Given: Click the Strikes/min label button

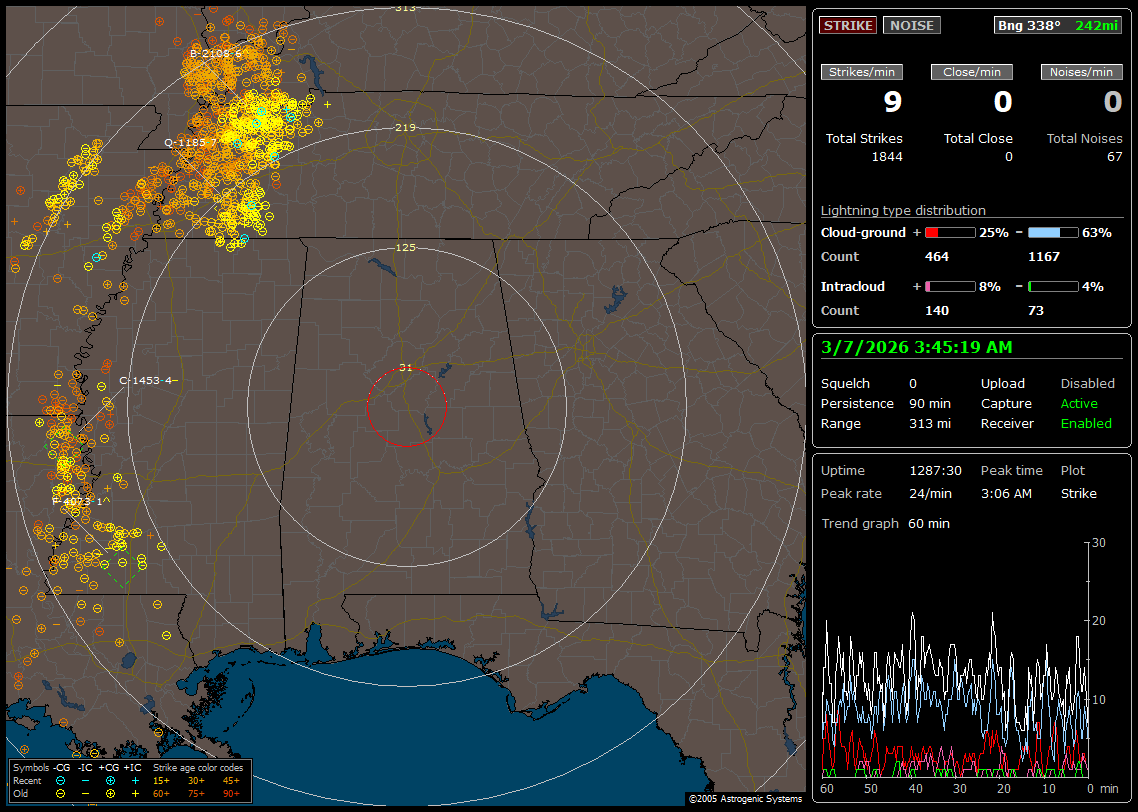Looking at the screenshot, I should 862,72.
